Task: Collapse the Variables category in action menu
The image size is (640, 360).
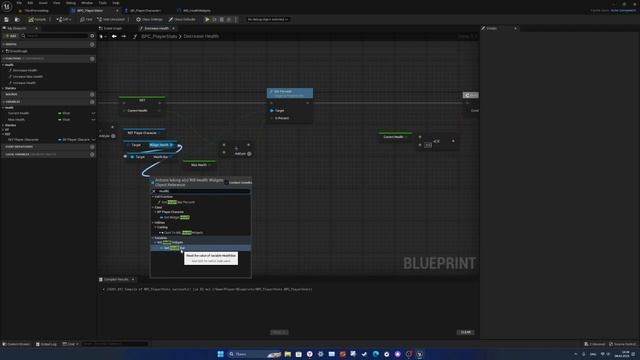Action: click(x=153, y=238)
